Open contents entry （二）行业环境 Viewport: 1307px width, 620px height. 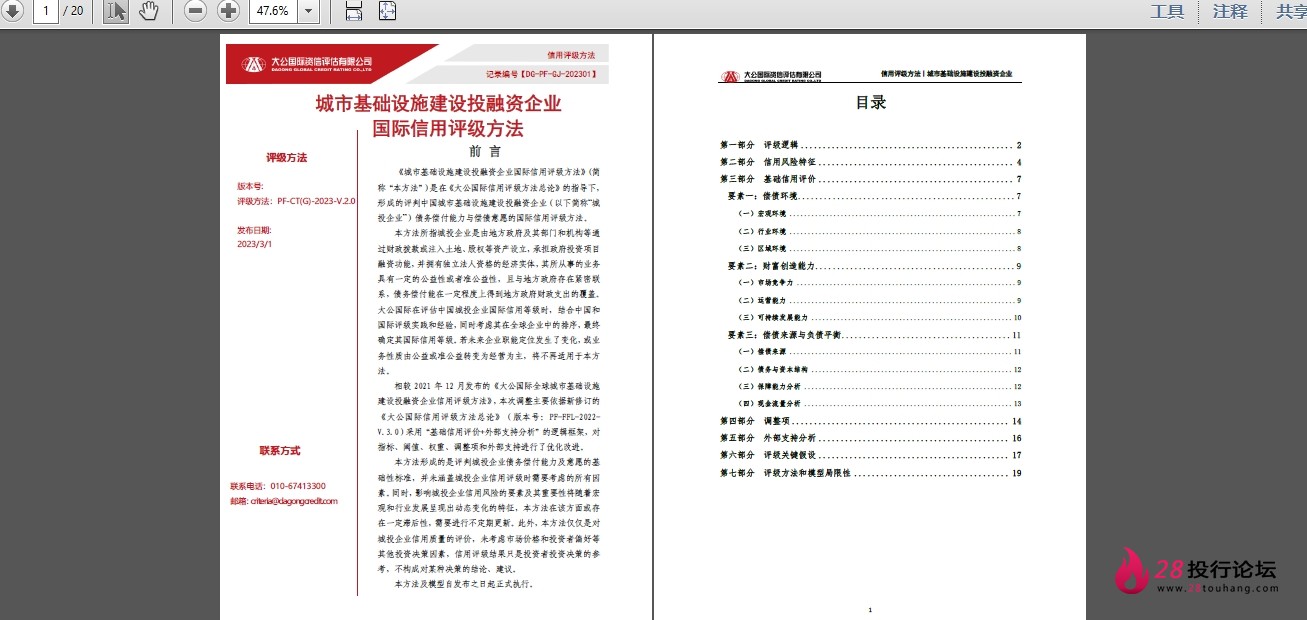click(x=879, y=231)
